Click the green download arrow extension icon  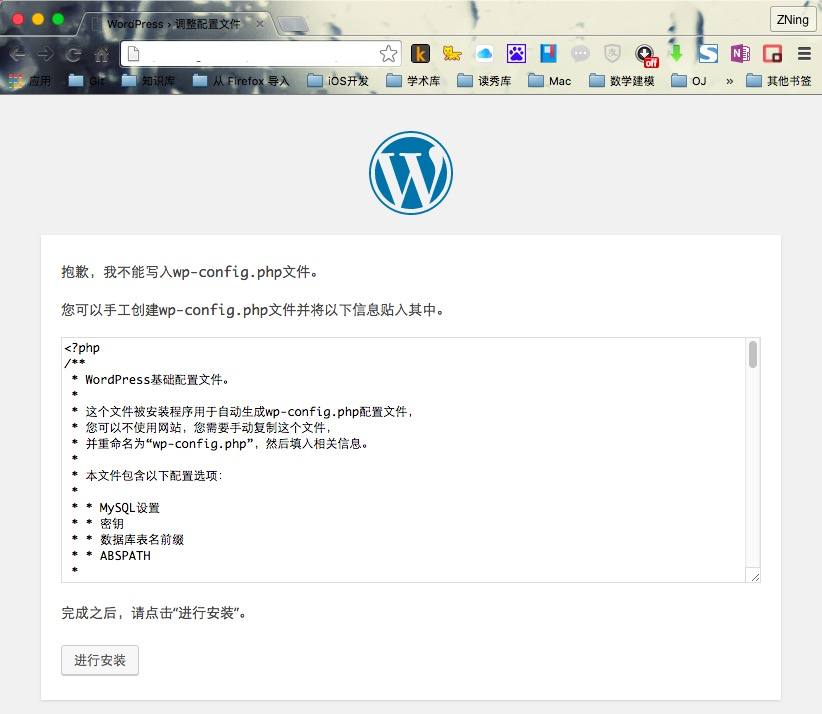[676, 53]
